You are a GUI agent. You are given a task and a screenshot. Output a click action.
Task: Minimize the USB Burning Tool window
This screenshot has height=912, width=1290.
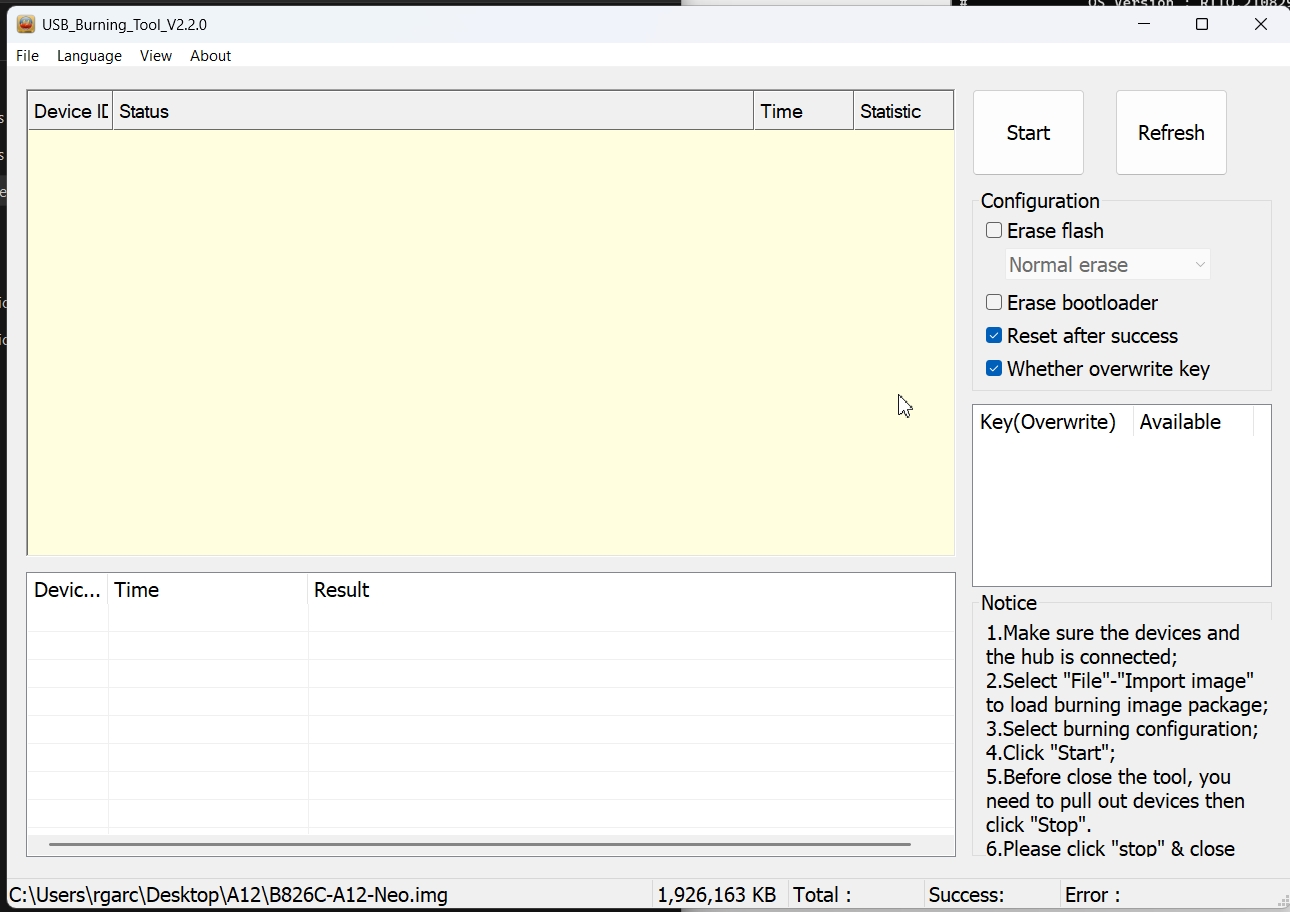[x=1143, y=24]
